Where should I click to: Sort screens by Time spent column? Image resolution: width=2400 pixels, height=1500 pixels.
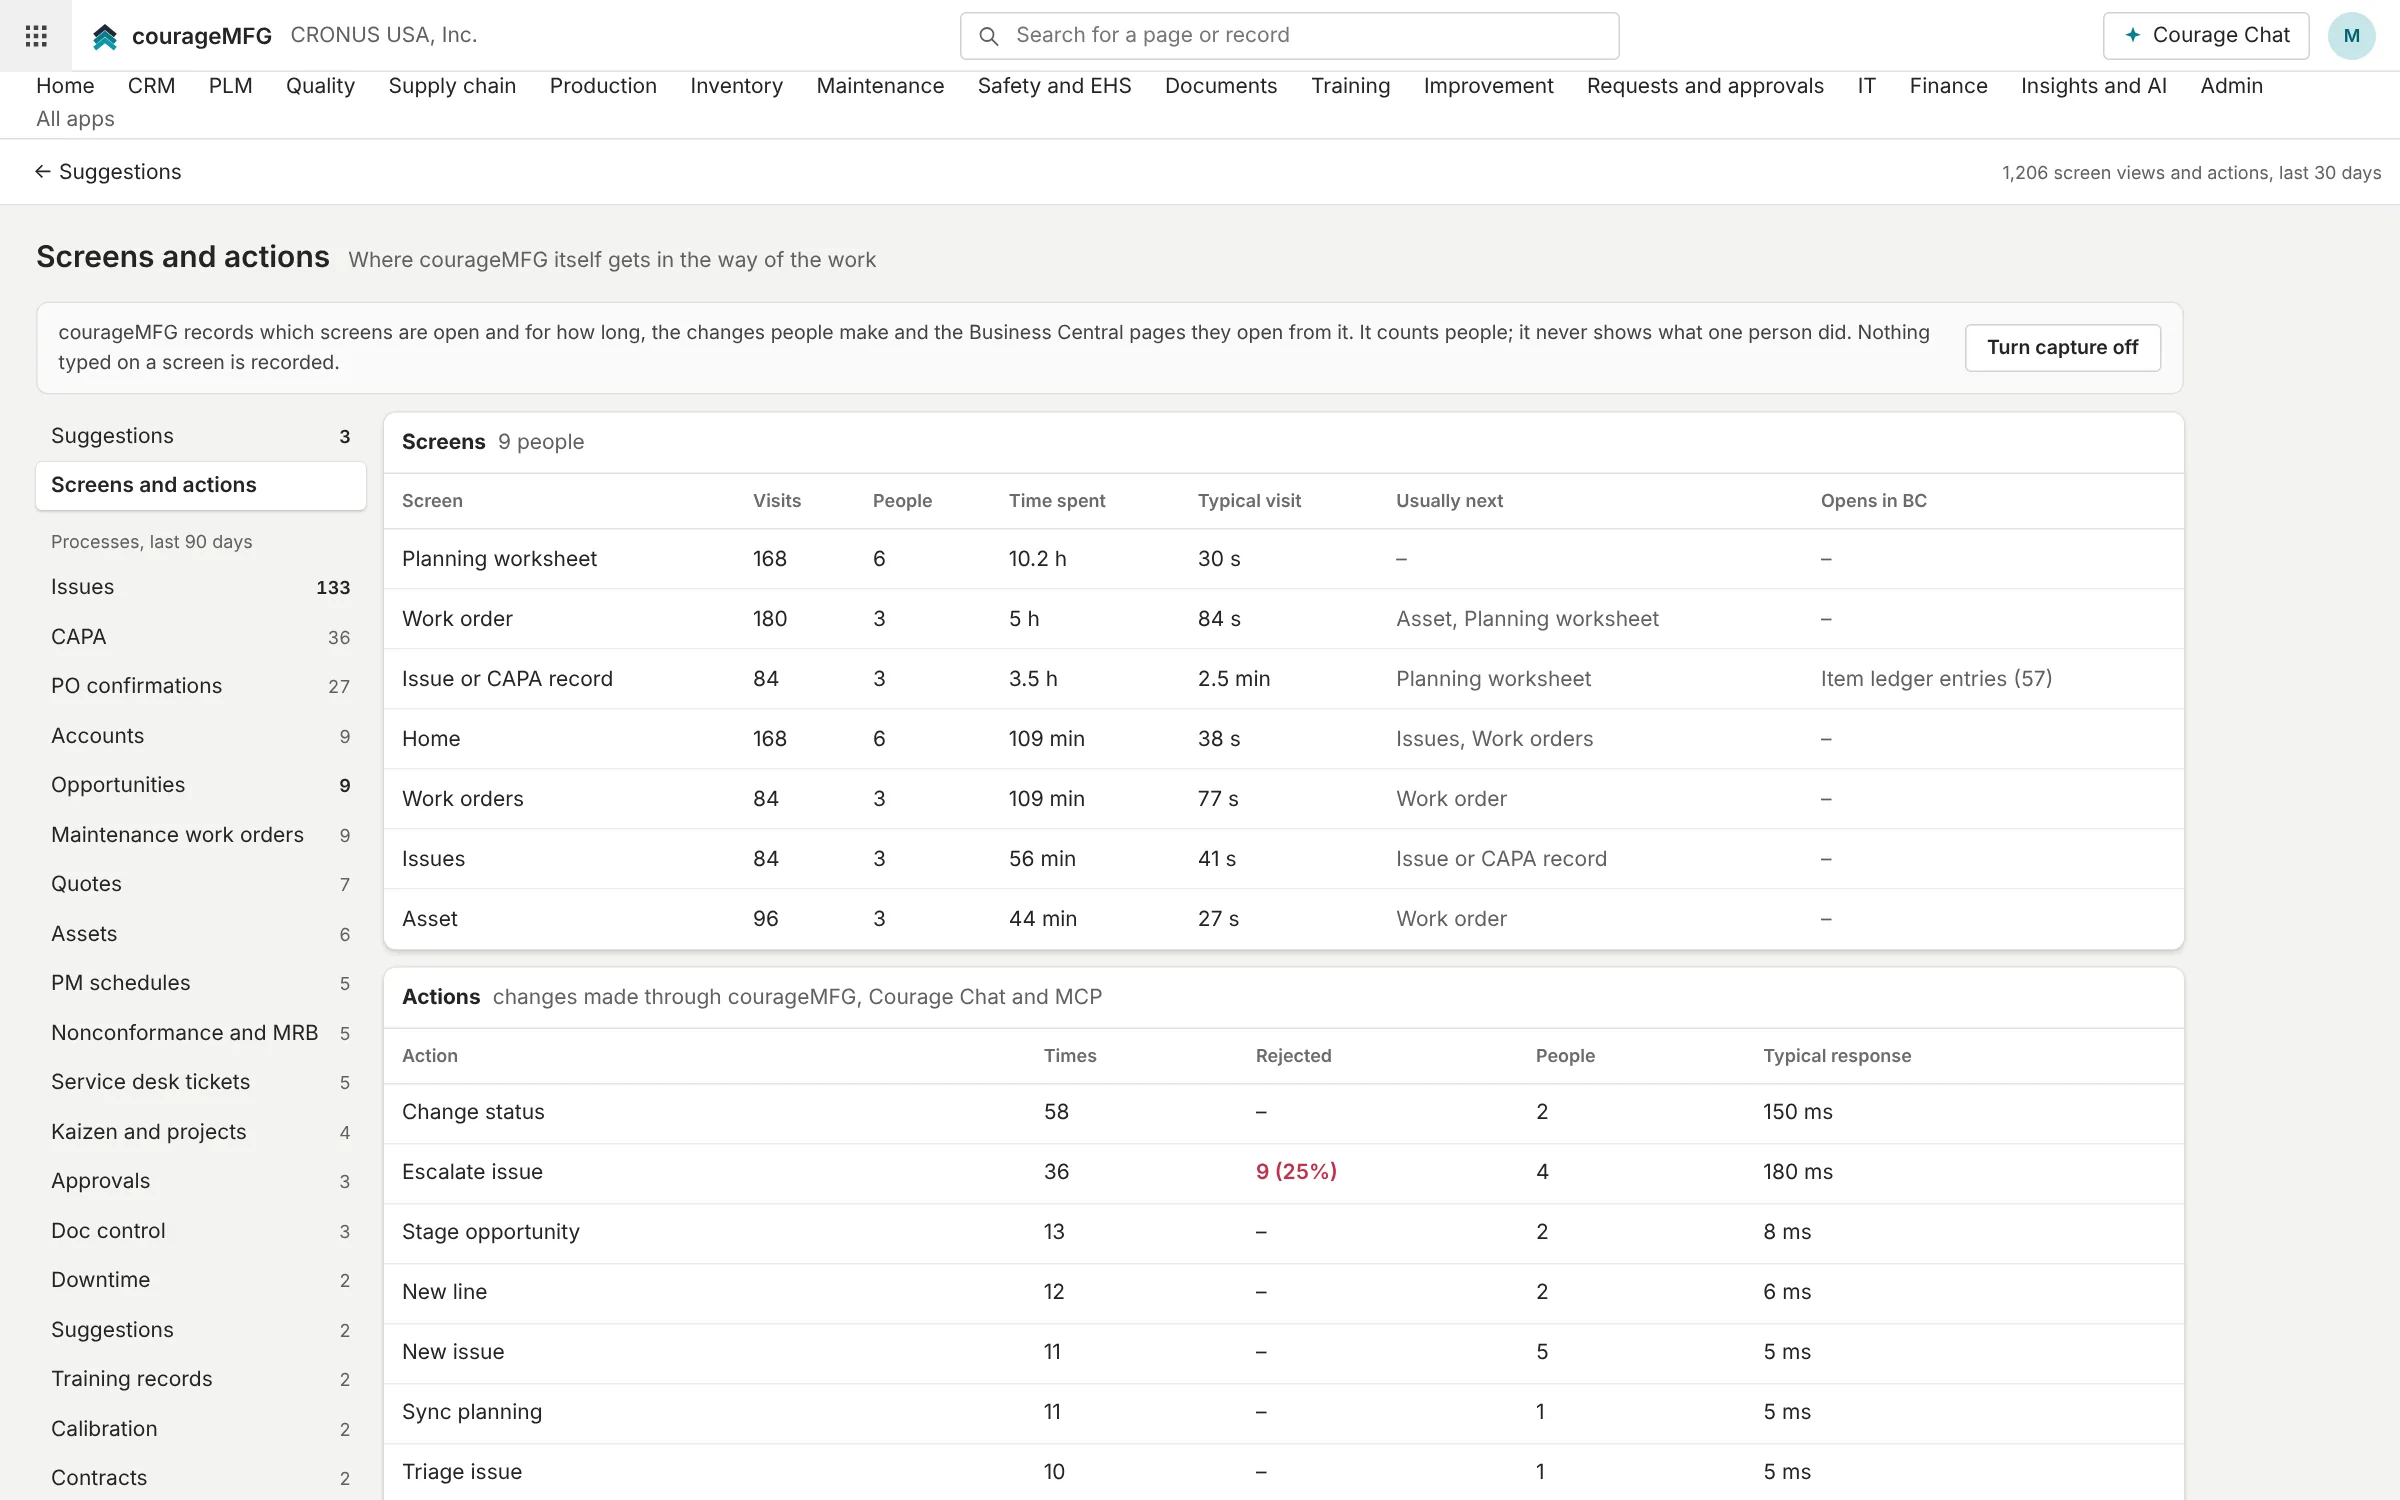[x=1056, y=501]
